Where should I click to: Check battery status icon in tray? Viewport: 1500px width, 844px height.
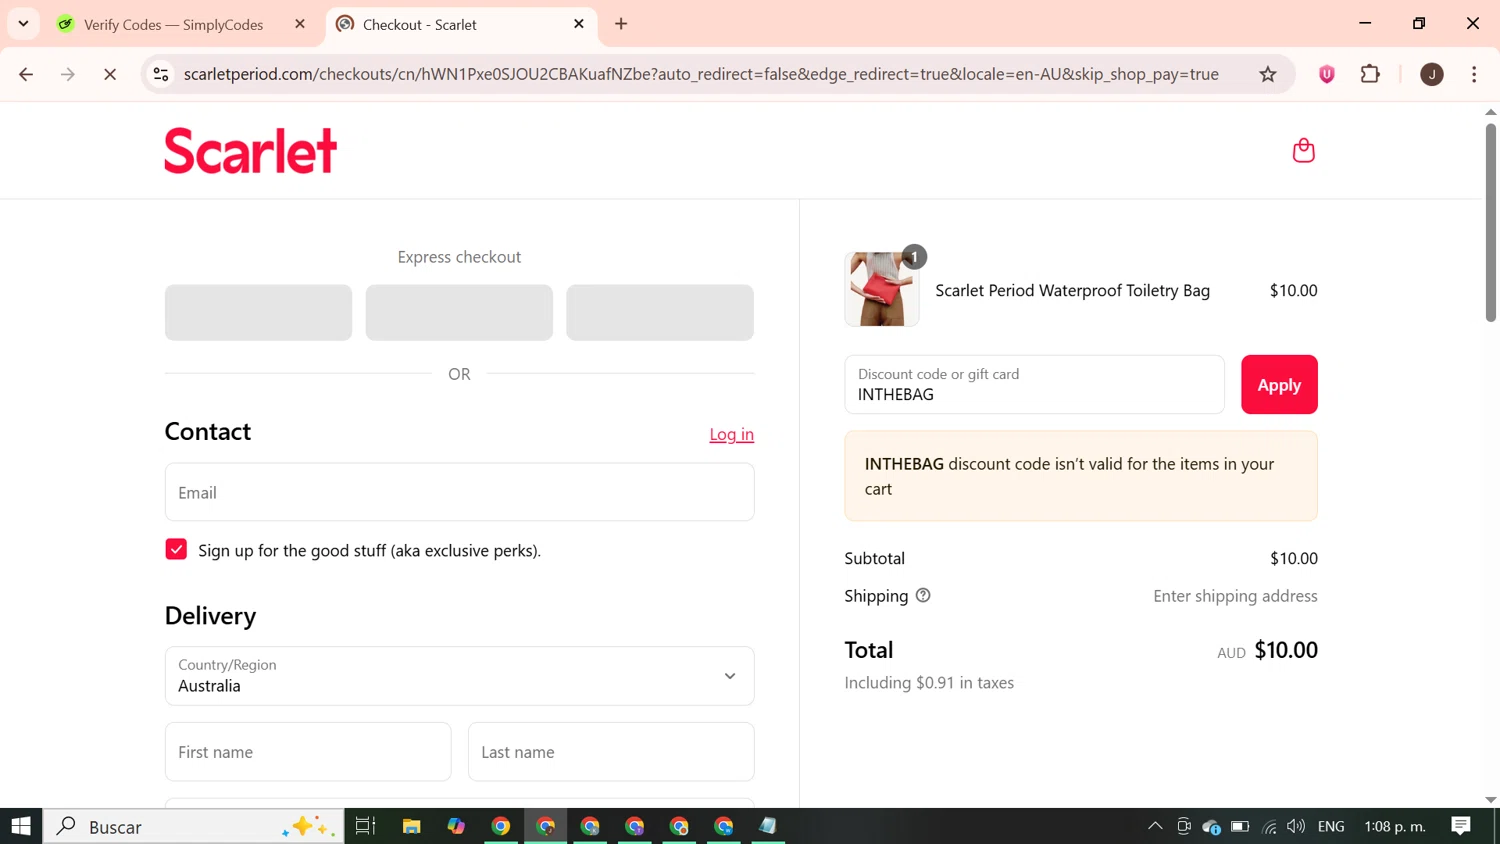[x=1240, y=826]
